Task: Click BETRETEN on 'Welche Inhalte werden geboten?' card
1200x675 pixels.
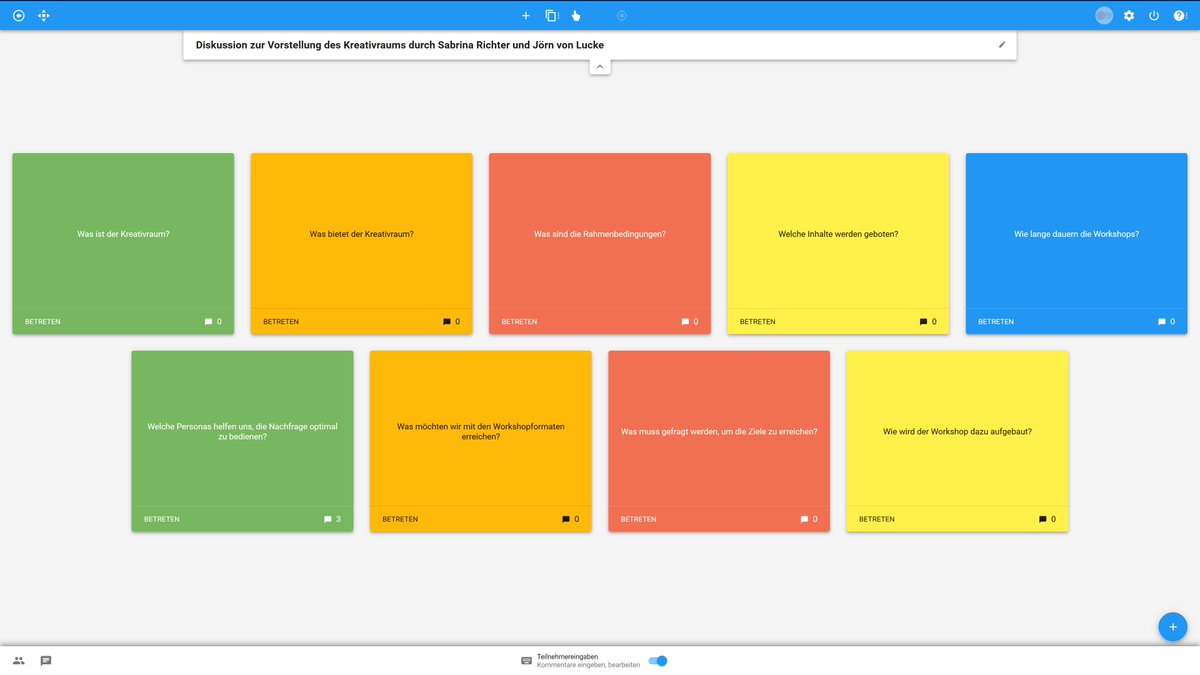Action: (x=758, y=322)
